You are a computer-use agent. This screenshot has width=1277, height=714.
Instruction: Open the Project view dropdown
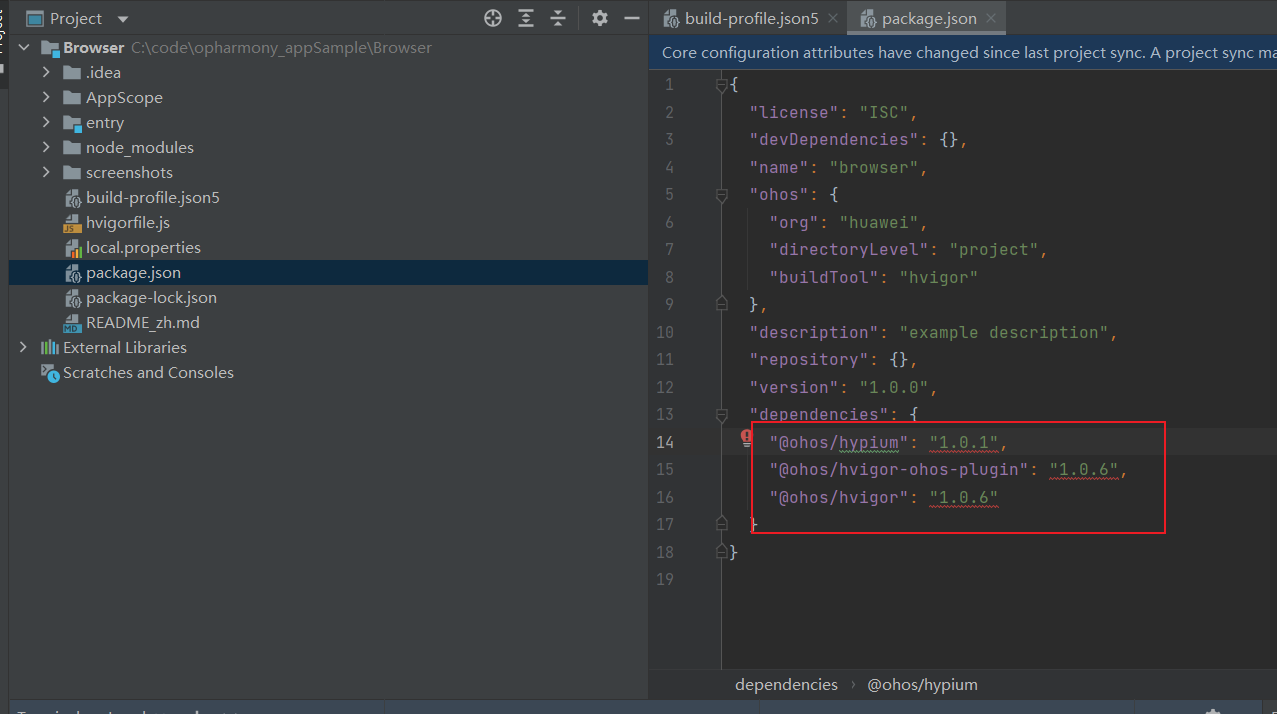[x=123, y=19]
